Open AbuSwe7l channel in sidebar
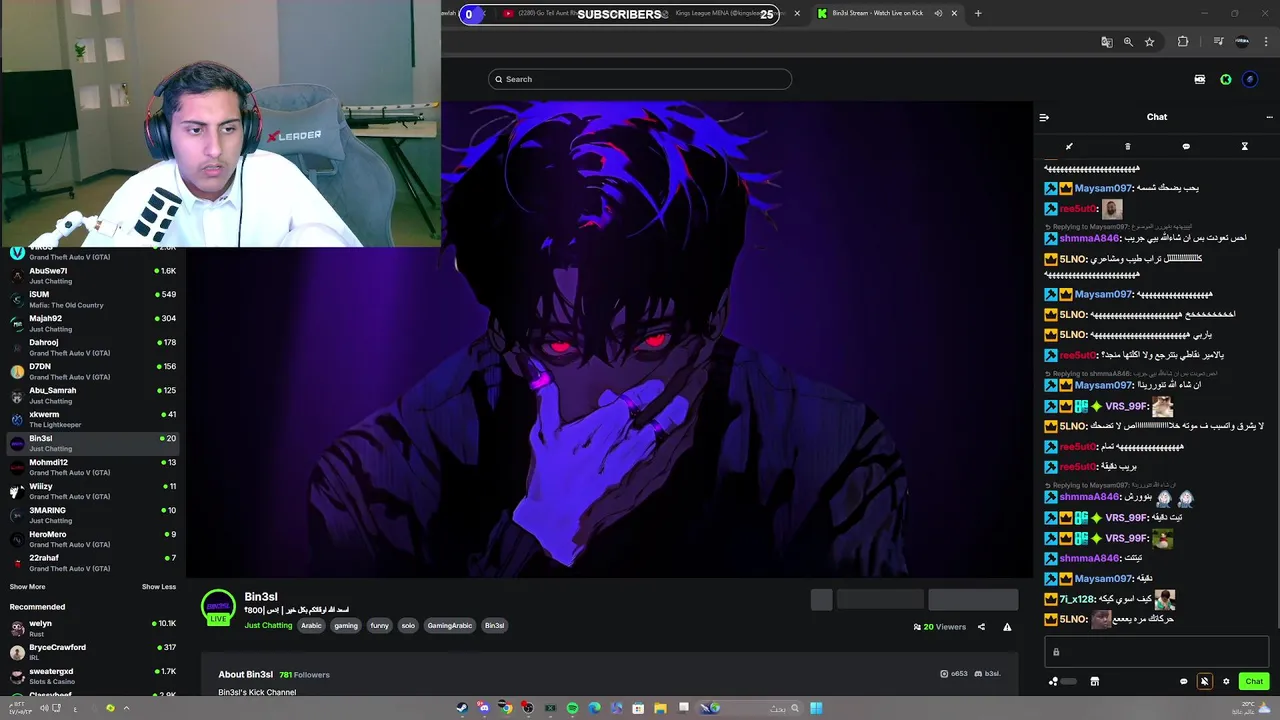 92,275
